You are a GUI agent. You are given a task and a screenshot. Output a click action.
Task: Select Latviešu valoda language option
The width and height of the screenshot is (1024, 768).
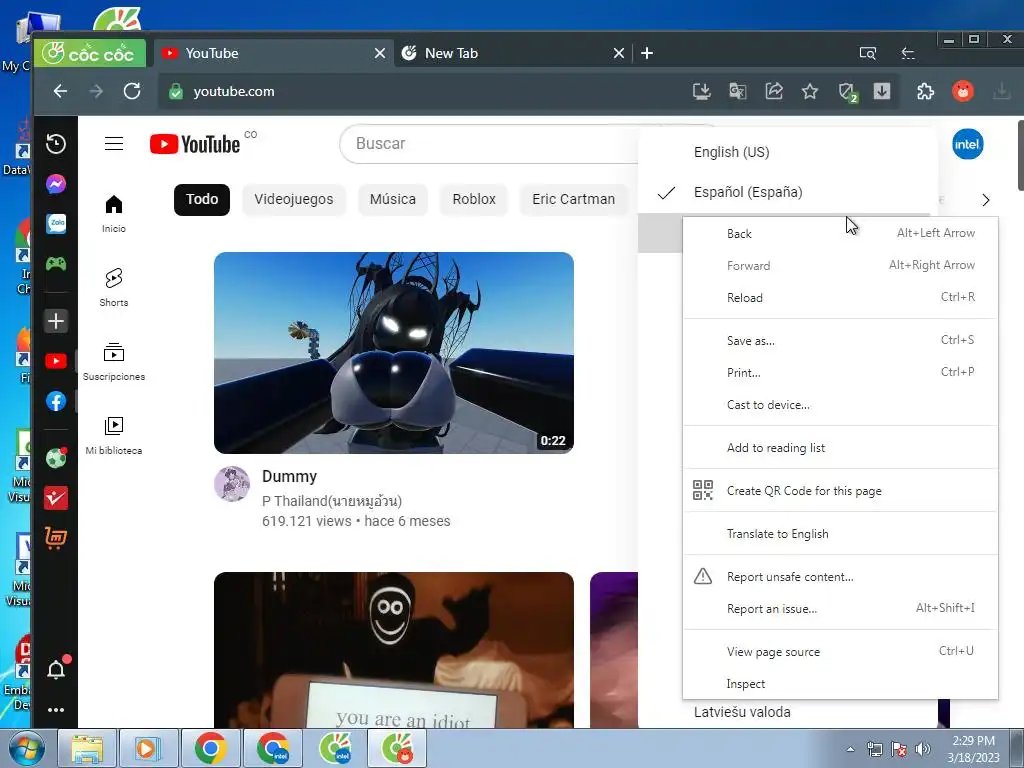[788, 712]
